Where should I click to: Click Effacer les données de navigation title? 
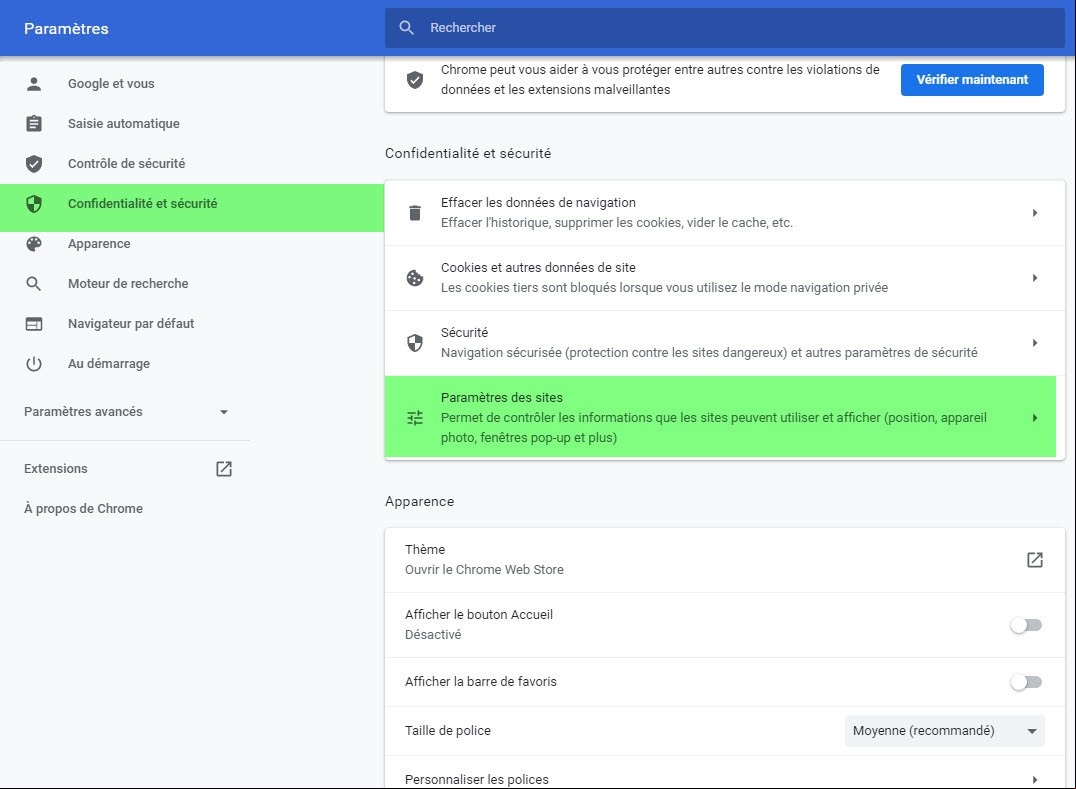pyautogui.click(x=538, y=202)
